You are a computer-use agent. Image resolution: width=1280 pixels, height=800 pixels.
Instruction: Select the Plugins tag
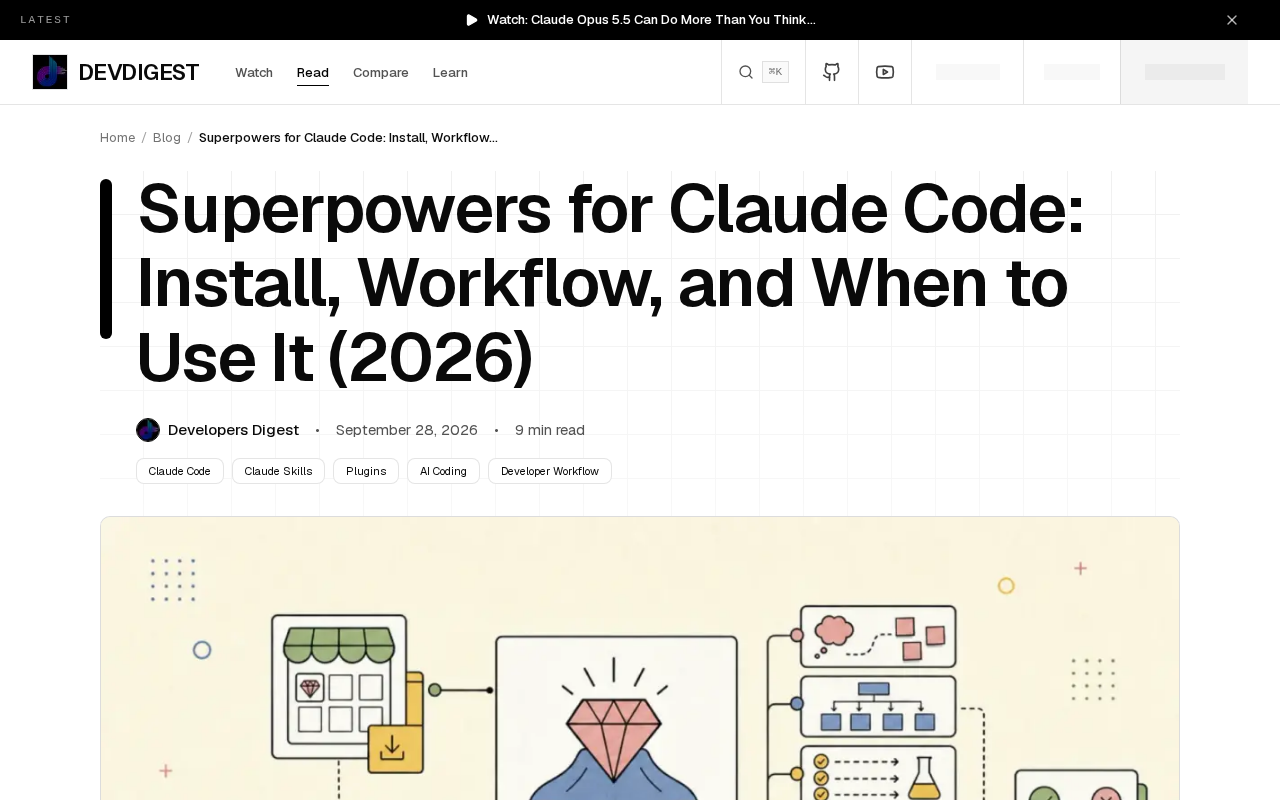pos(366,471)
